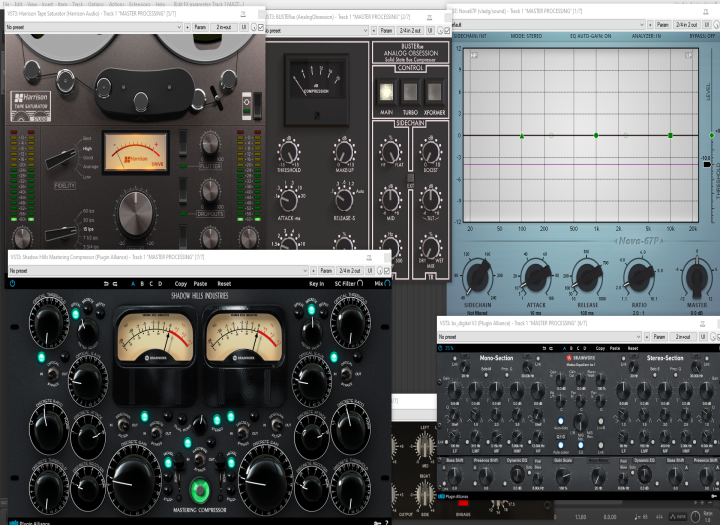This screenshot has height=525, width=720.
Task: Click the Harrison DRIVE VU meter
Action: [x=136, y=152]
